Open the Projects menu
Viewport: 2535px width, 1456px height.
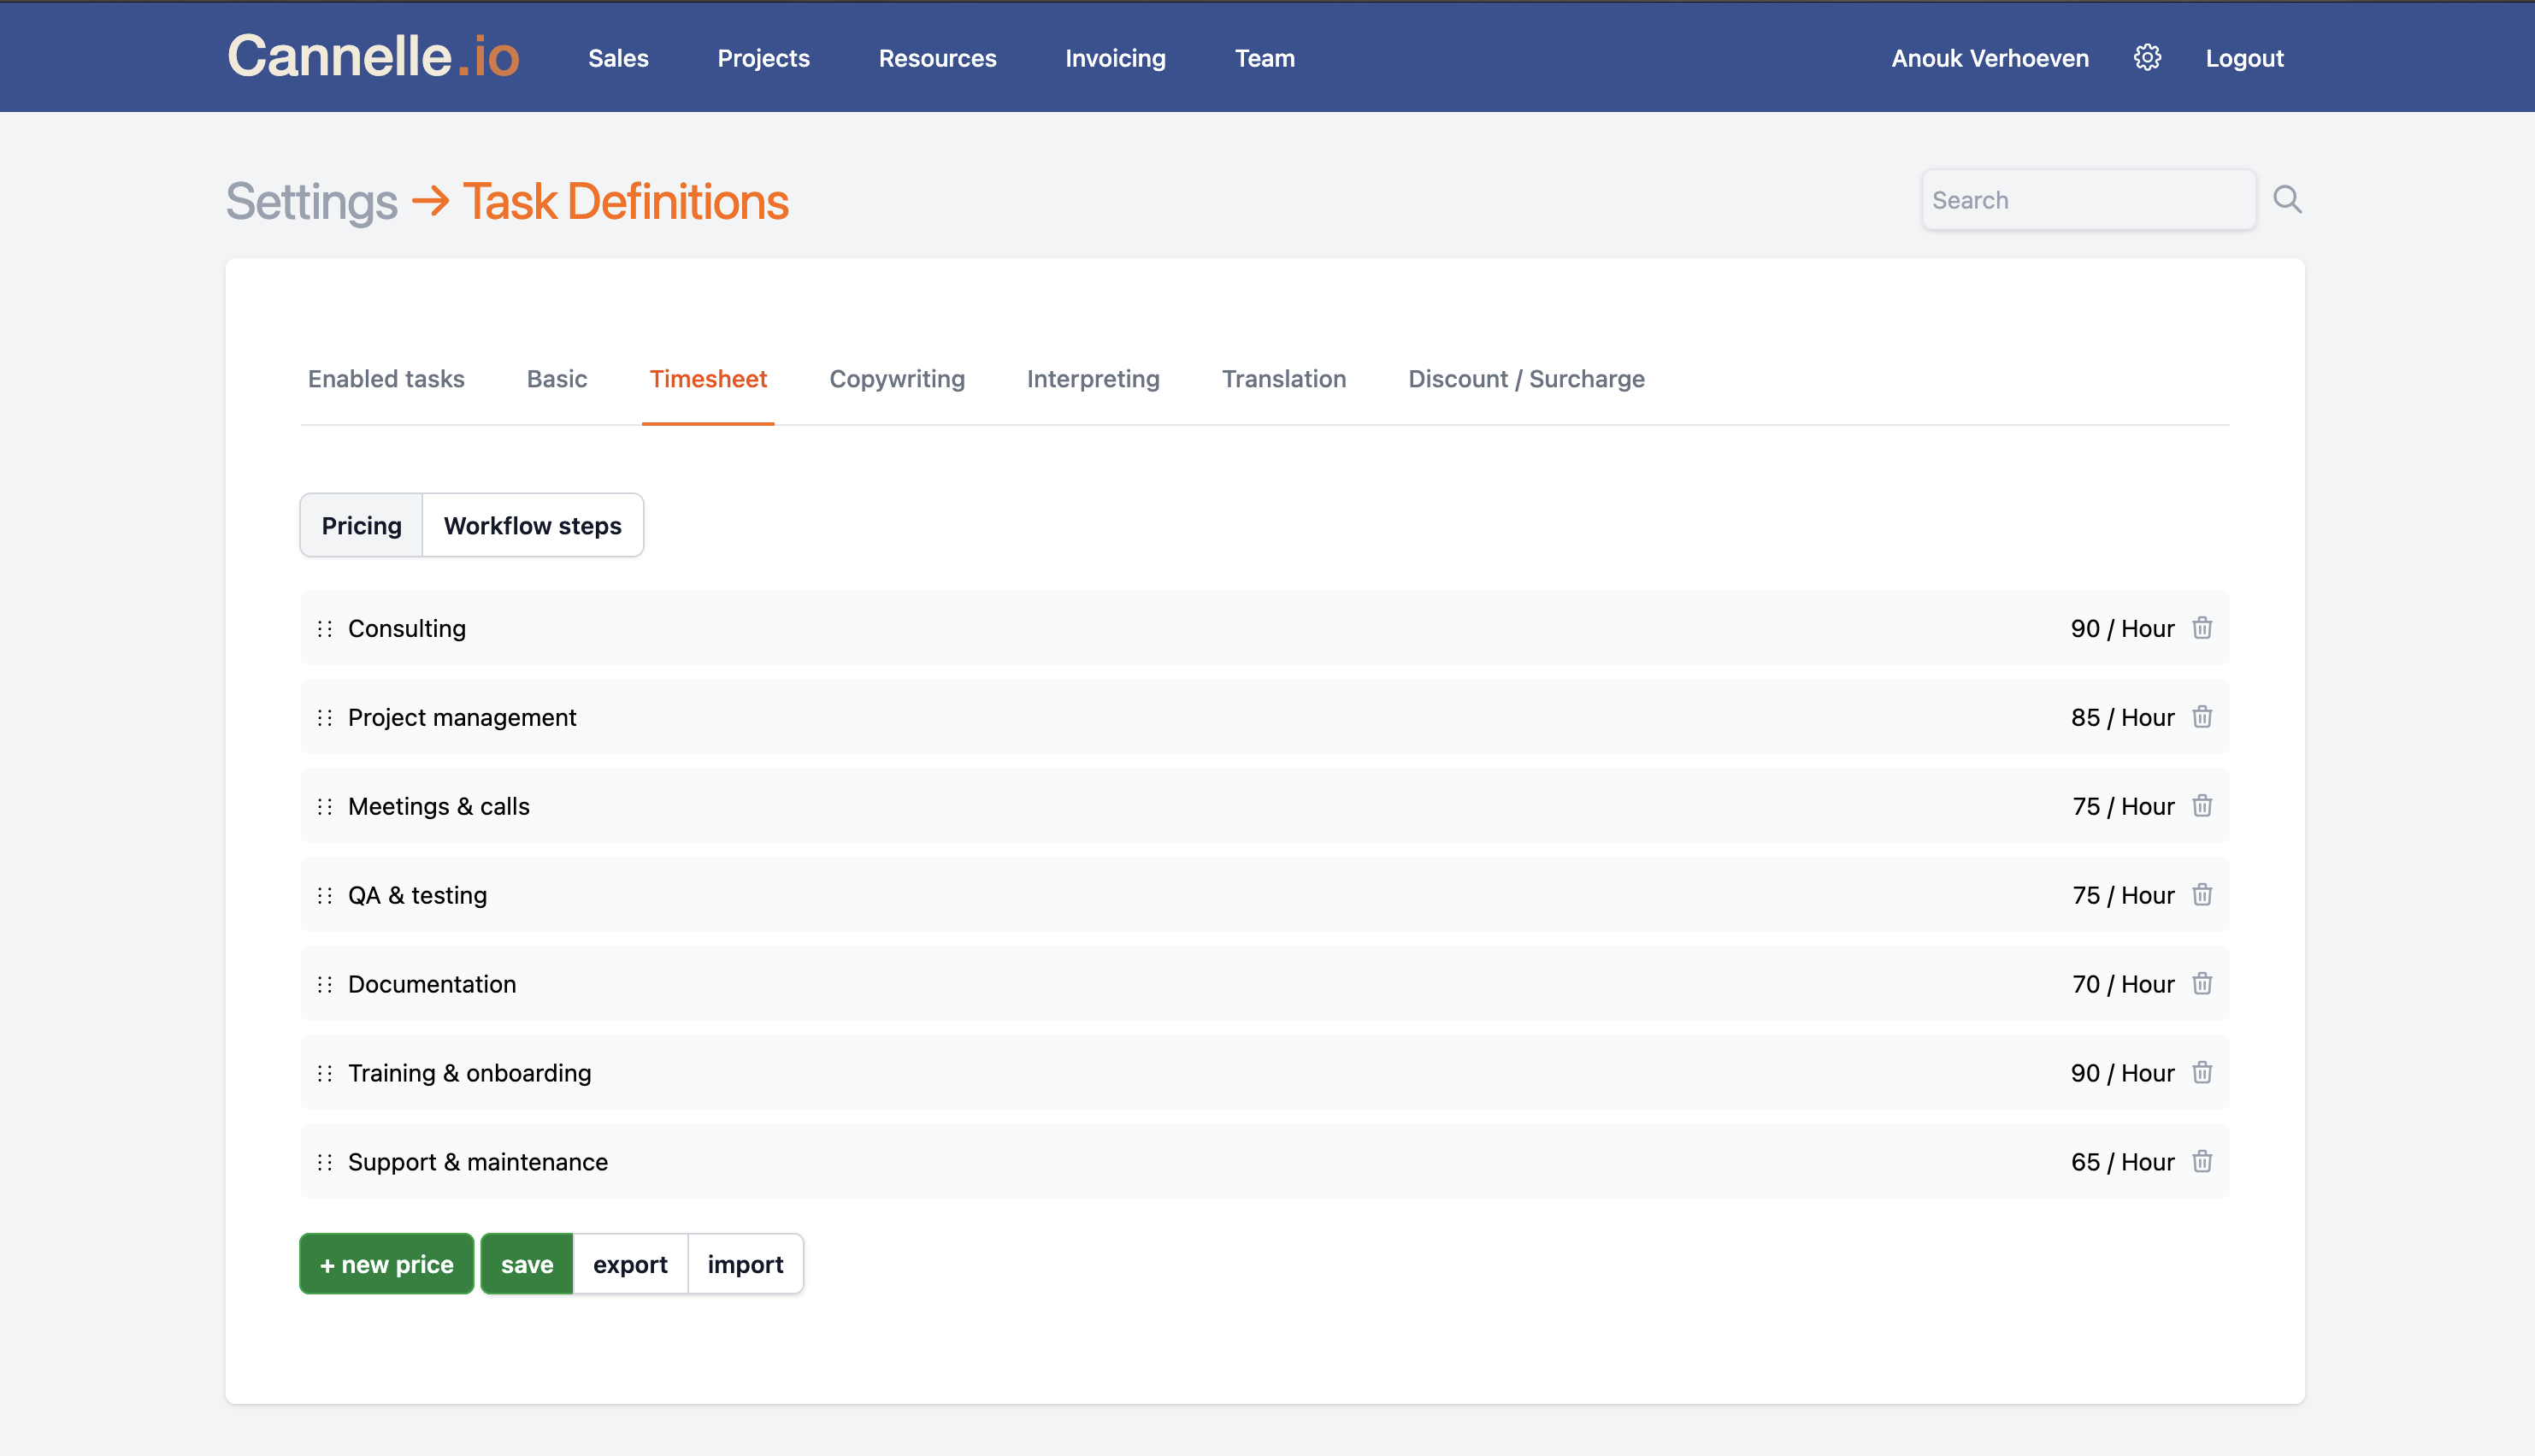pyautogui.click(x=763, y=58)
